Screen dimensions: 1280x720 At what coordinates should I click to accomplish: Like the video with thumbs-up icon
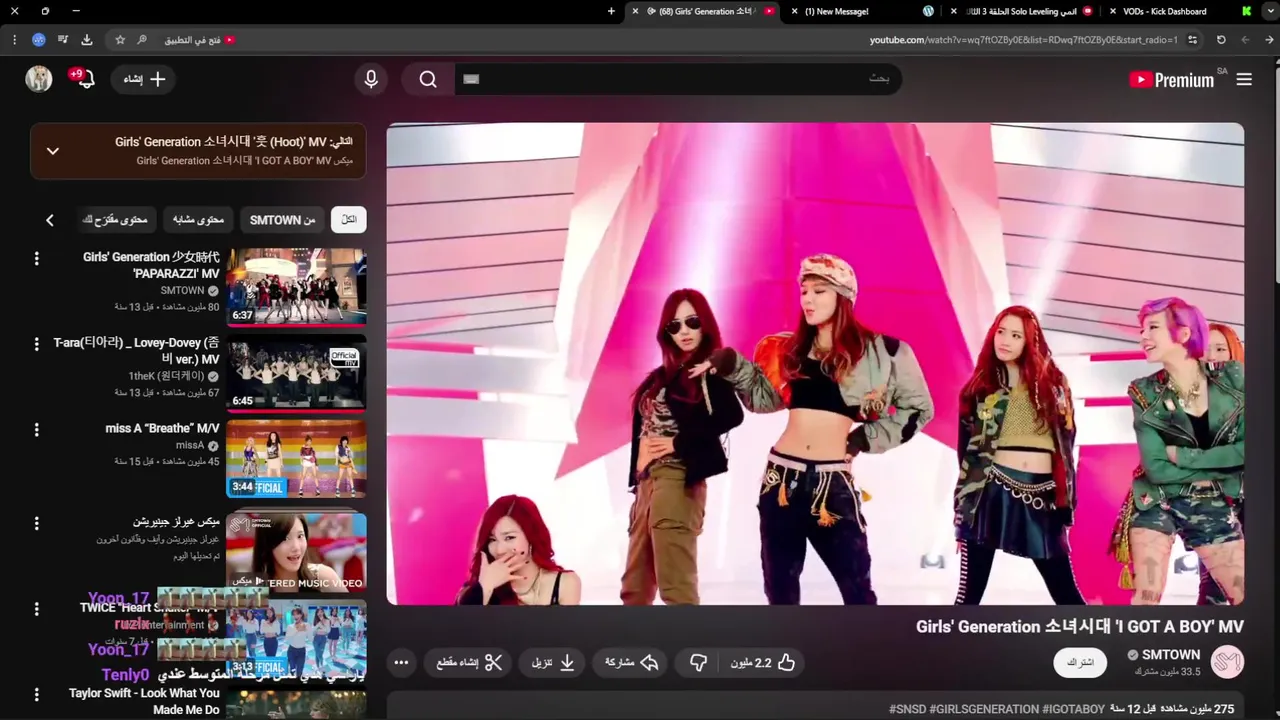[x=764, y=662]
